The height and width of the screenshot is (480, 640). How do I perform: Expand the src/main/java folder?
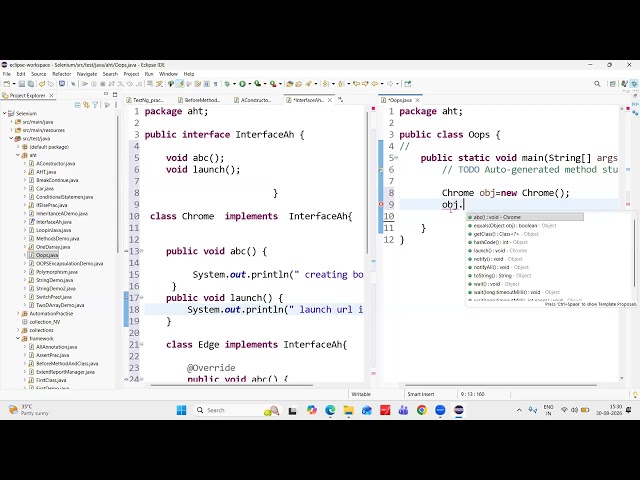(11, 122)
